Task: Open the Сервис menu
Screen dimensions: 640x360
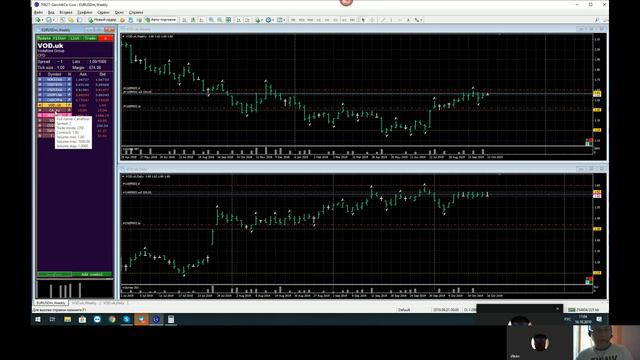Action: click(103, 12)
